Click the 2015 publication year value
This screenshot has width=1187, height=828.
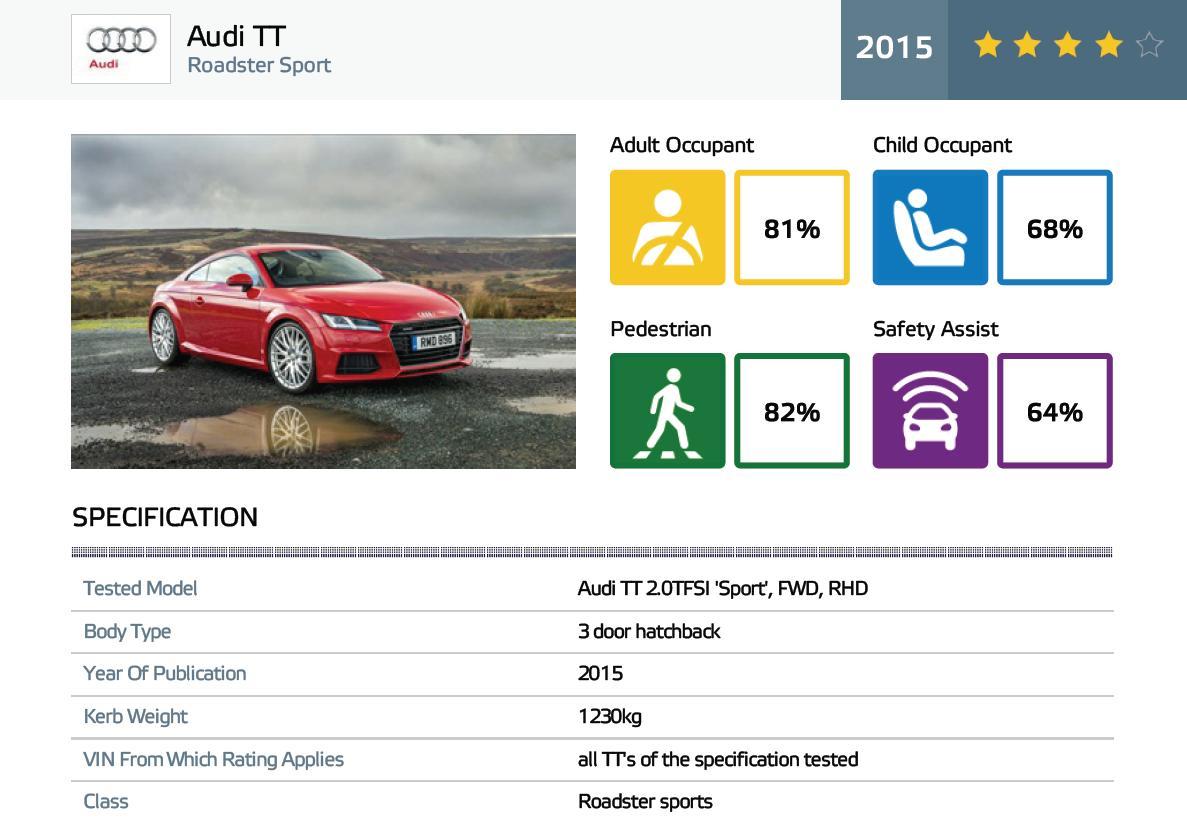pos(600,674)
